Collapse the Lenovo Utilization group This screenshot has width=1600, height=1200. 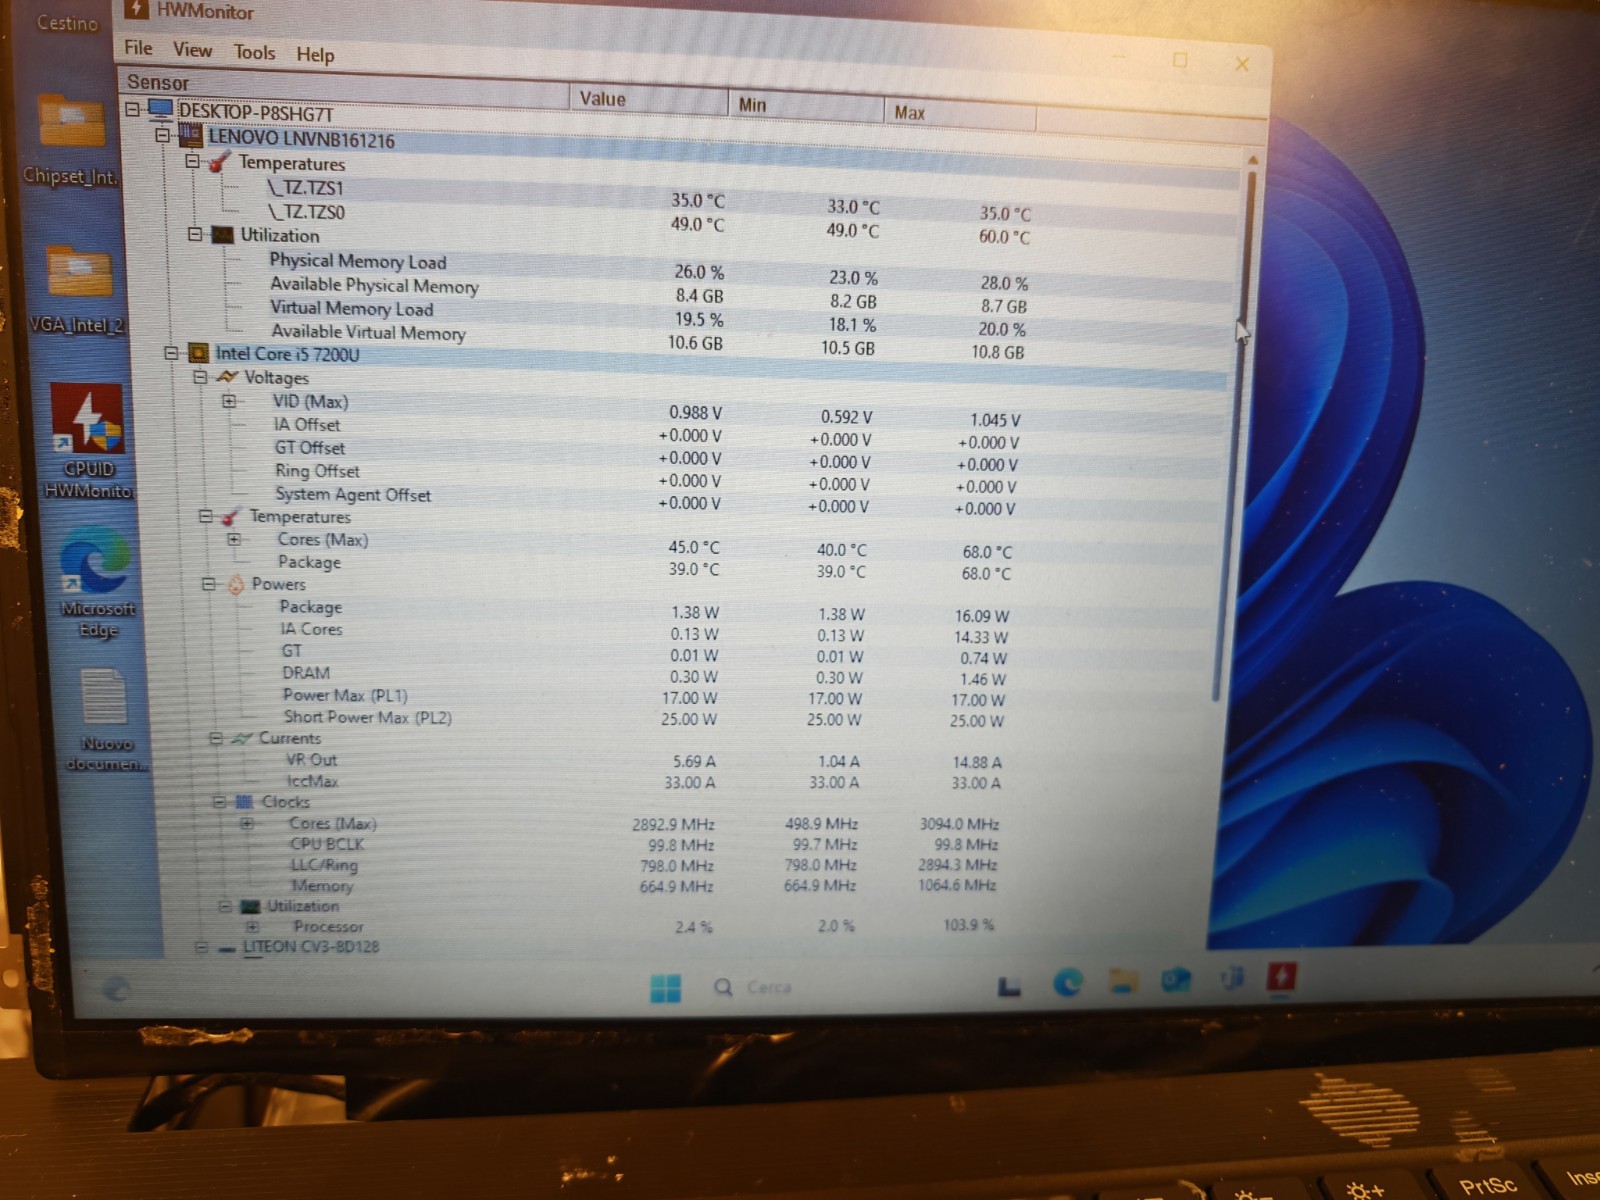coord(196,234)
